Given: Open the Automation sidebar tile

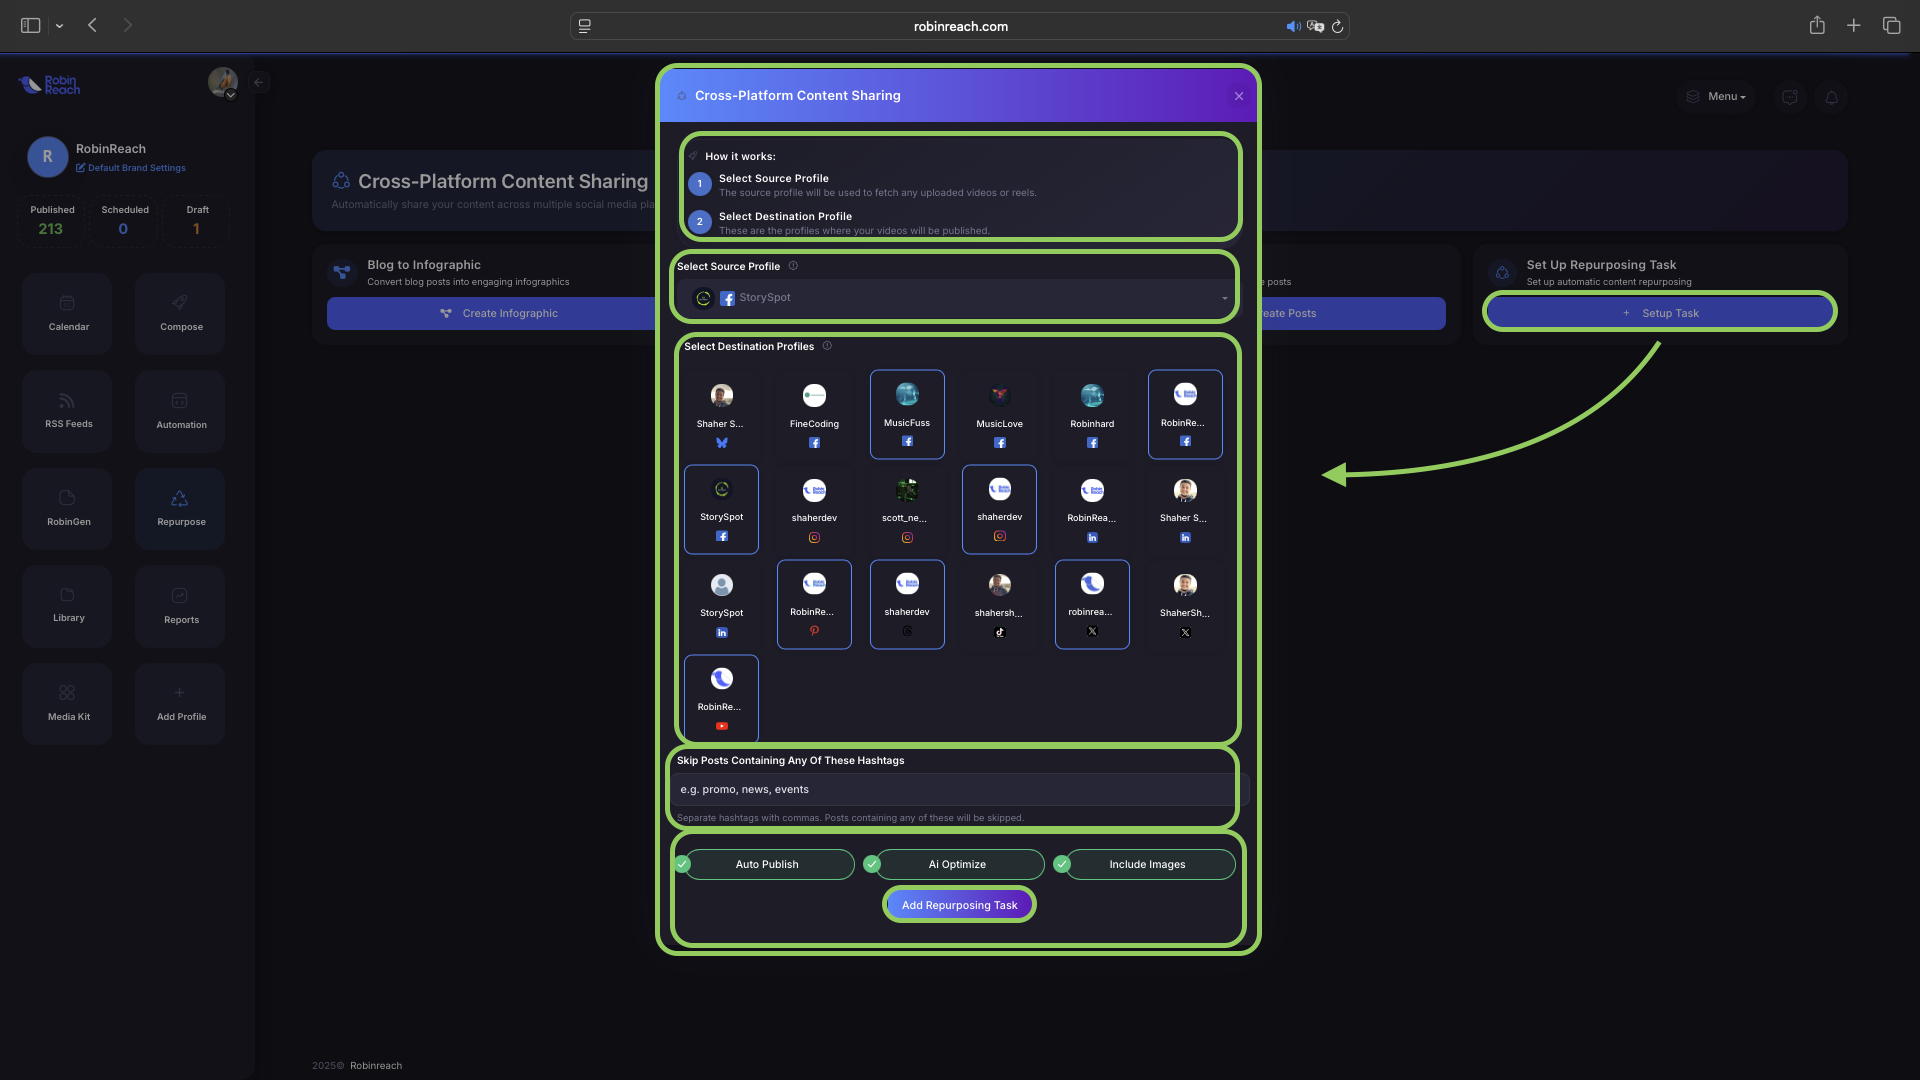Looking at the screenshot, I should (x=181, y=410).
